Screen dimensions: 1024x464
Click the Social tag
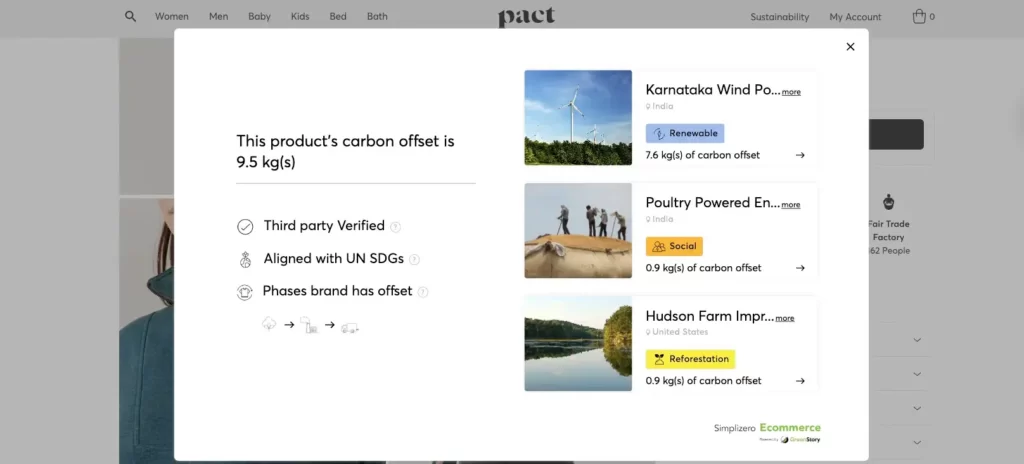click(x=674, y=246)
